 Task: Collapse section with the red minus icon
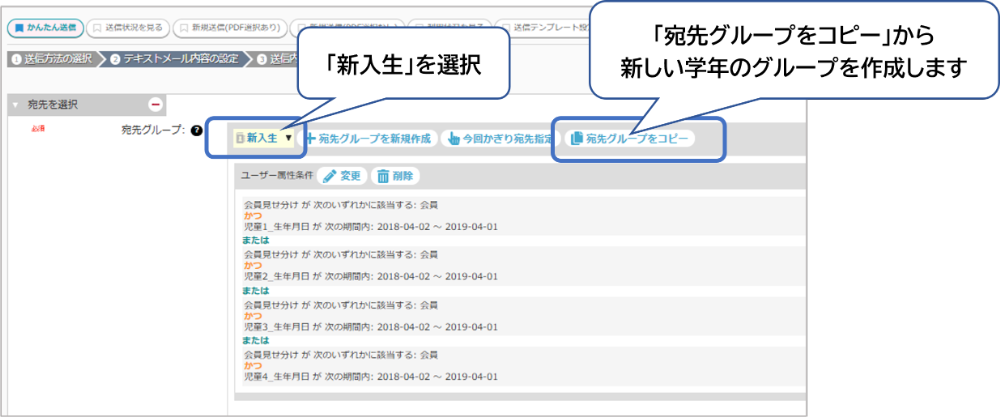[x=155, y=104]
